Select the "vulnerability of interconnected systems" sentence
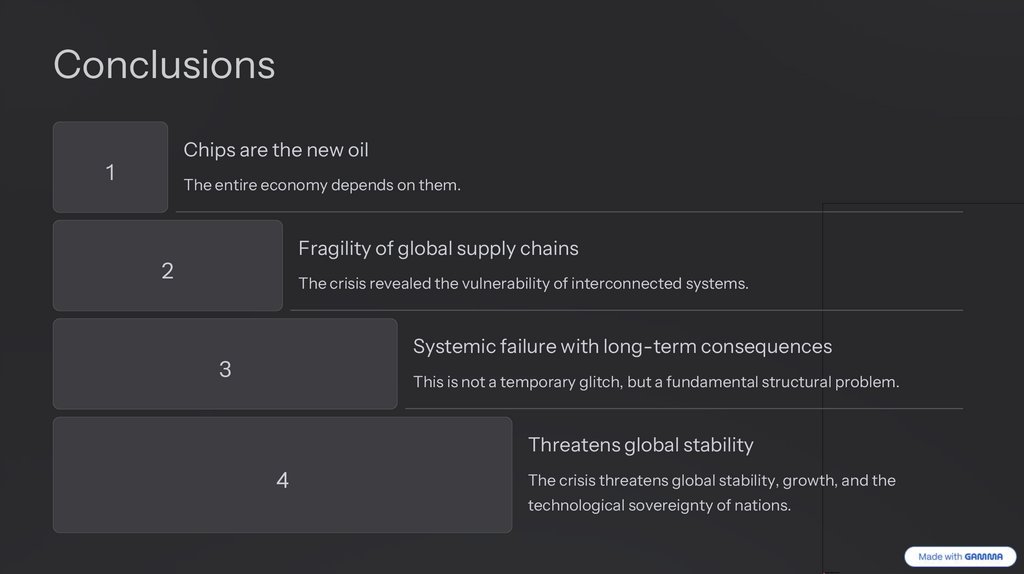Image resolution: width=1024 pixels, height=574 pixels. point(523,283)
